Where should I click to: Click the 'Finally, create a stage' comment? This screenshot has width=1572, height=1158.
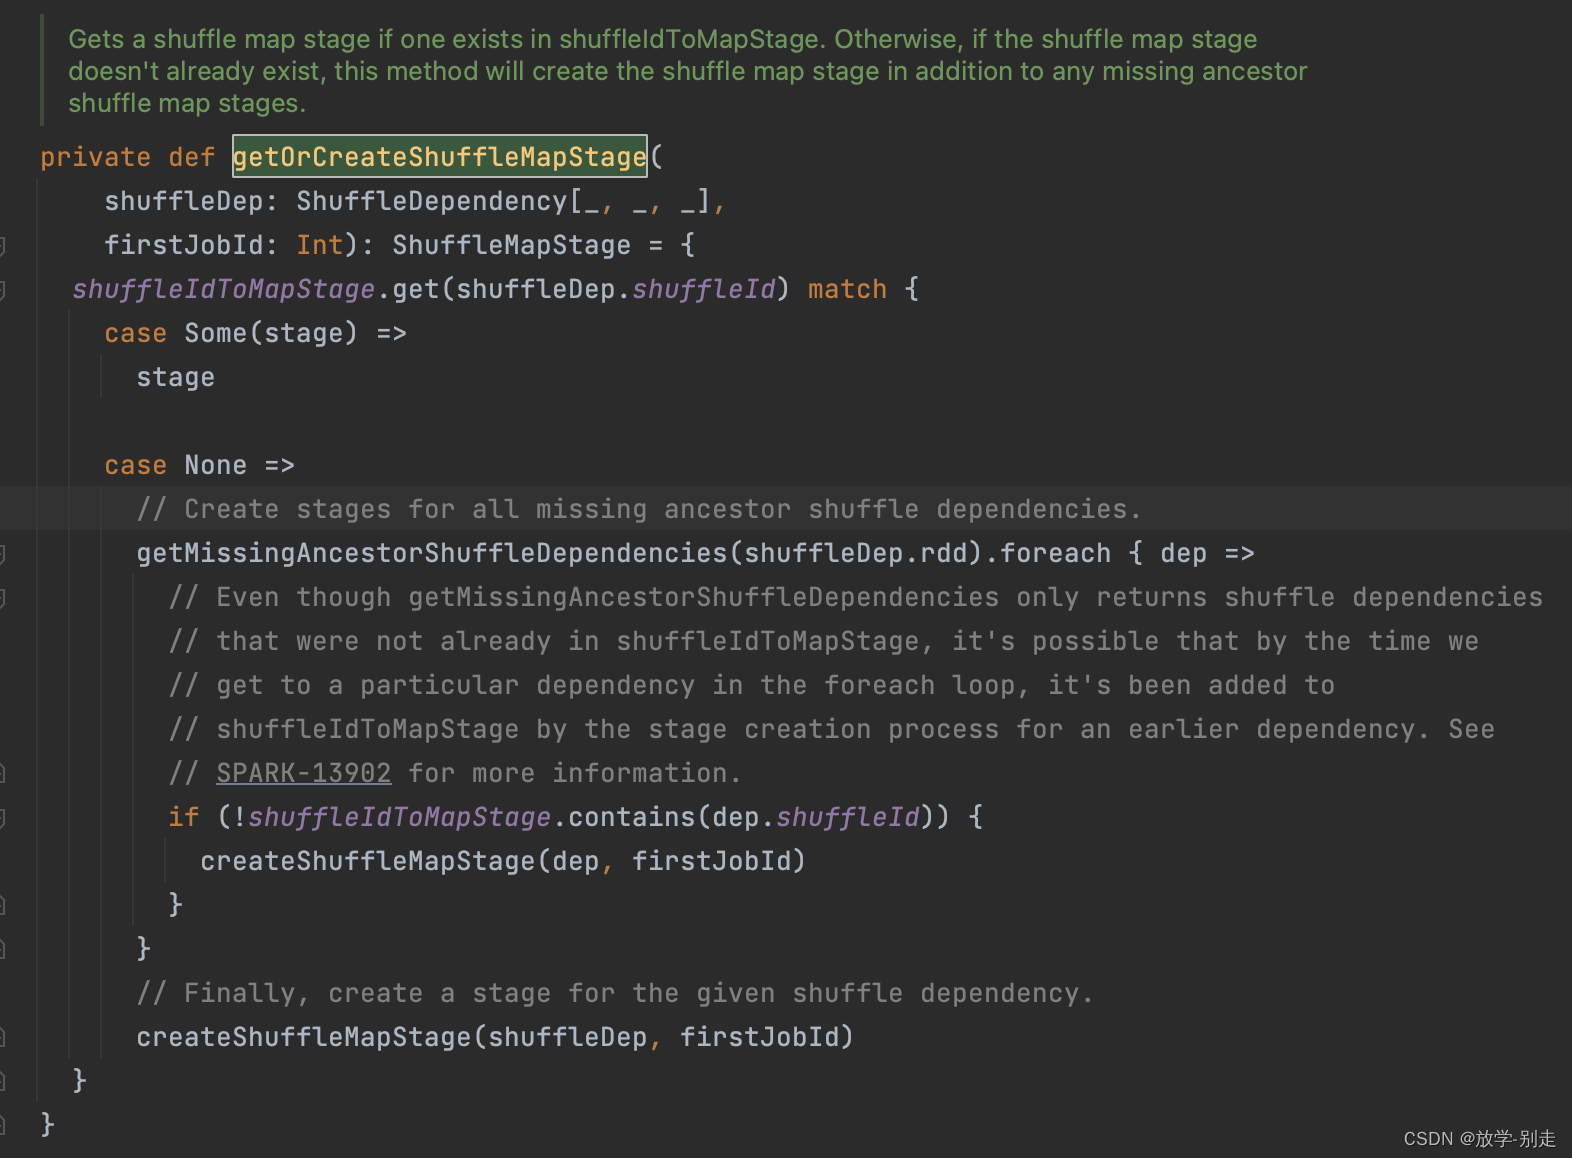click(615, 993)
